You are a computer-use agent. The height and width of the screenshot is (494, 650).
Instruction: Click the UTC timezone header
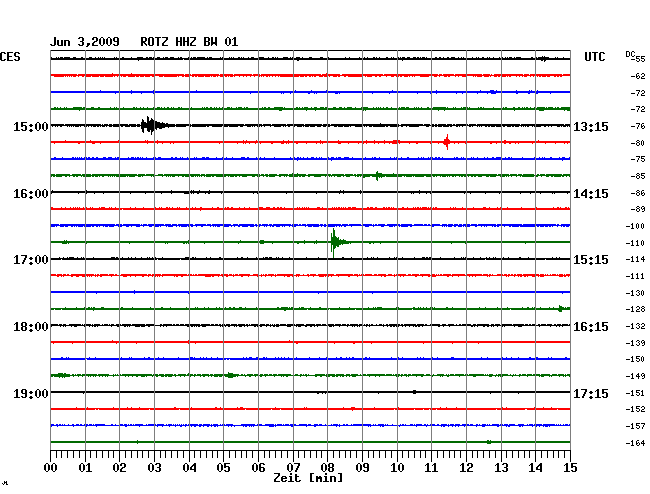click(594, 57)
